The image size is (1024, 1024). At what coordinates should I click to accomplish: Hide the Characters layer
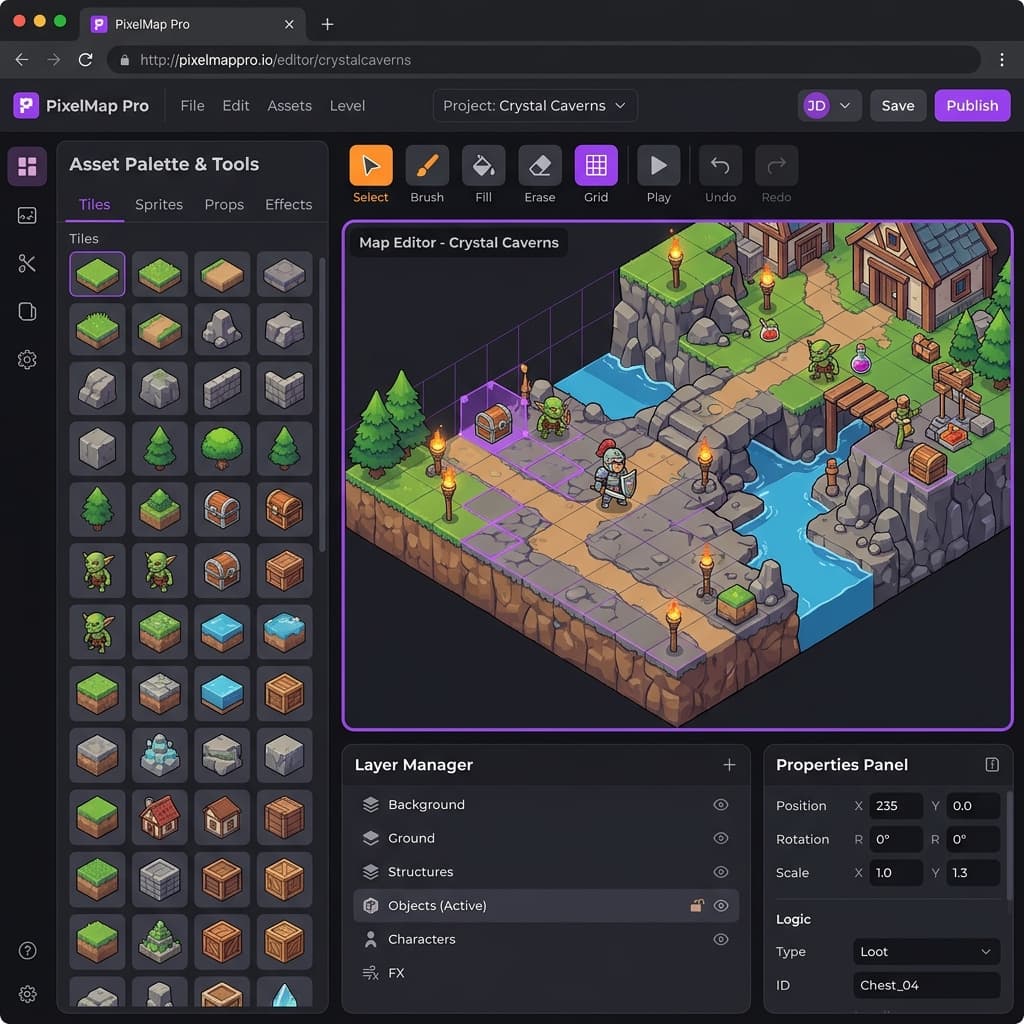[720, 939]
